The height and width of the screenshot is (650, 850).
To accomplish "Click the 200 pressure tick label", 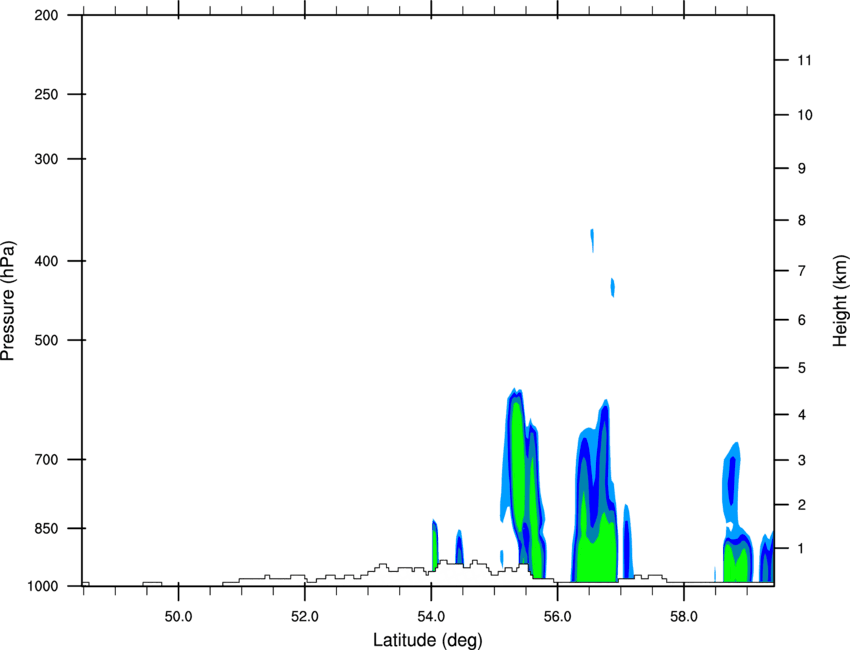I will pos(46,16).
